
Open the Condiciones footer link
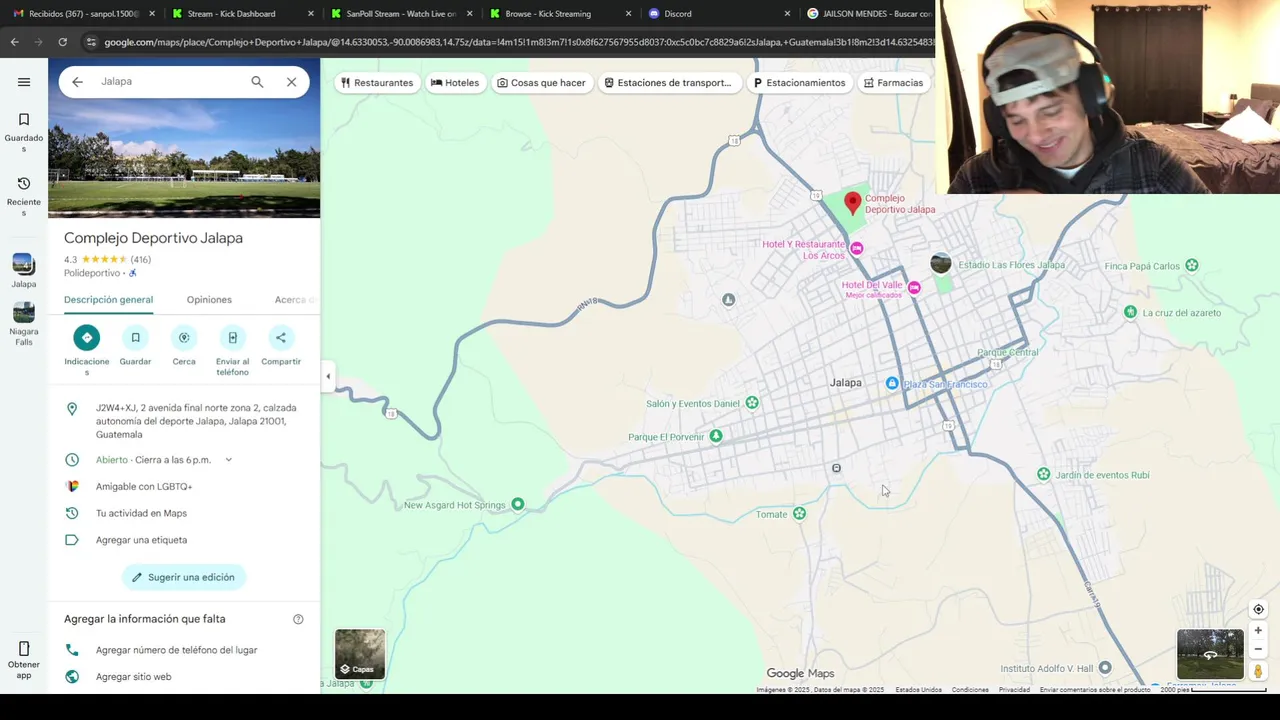coord(970,690)
